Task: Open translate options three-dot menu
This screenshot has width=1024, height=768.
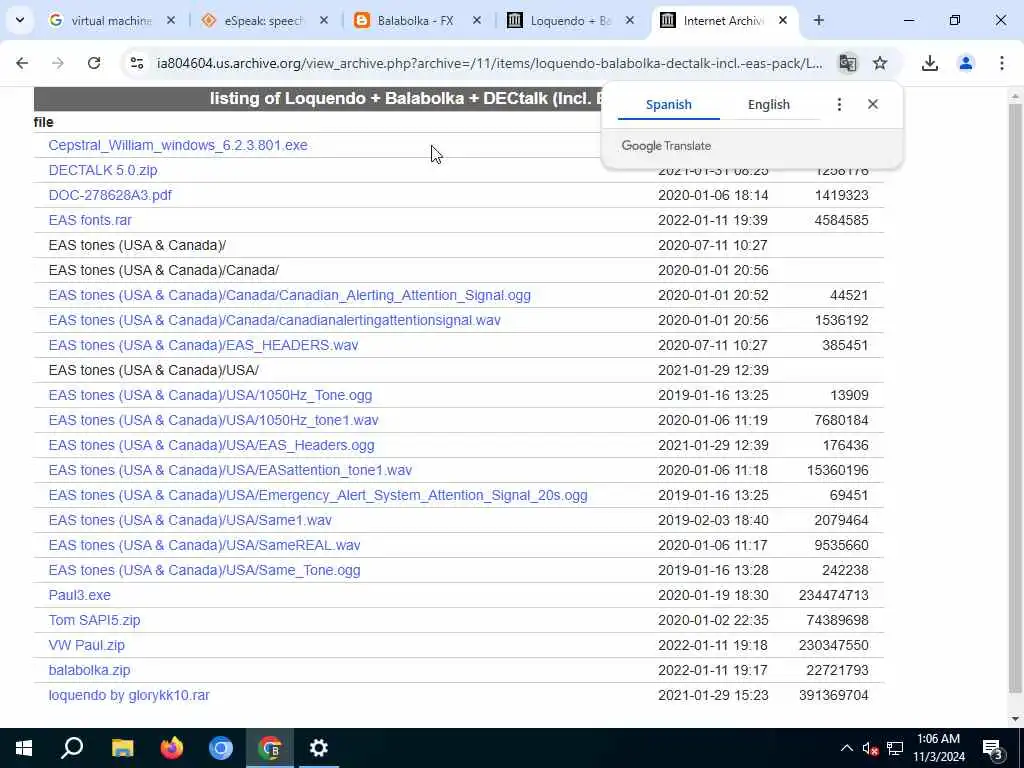Action: (839, 104)
